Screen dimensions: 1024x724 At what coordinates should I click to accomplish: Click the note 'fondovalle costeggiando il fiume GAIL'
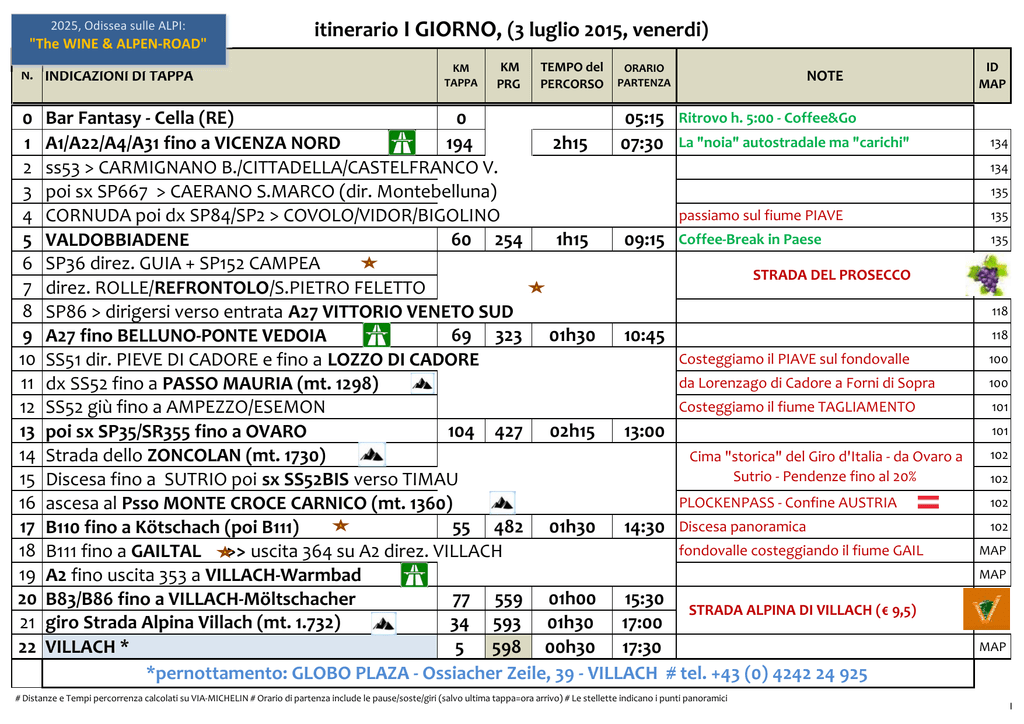[801, 550]
